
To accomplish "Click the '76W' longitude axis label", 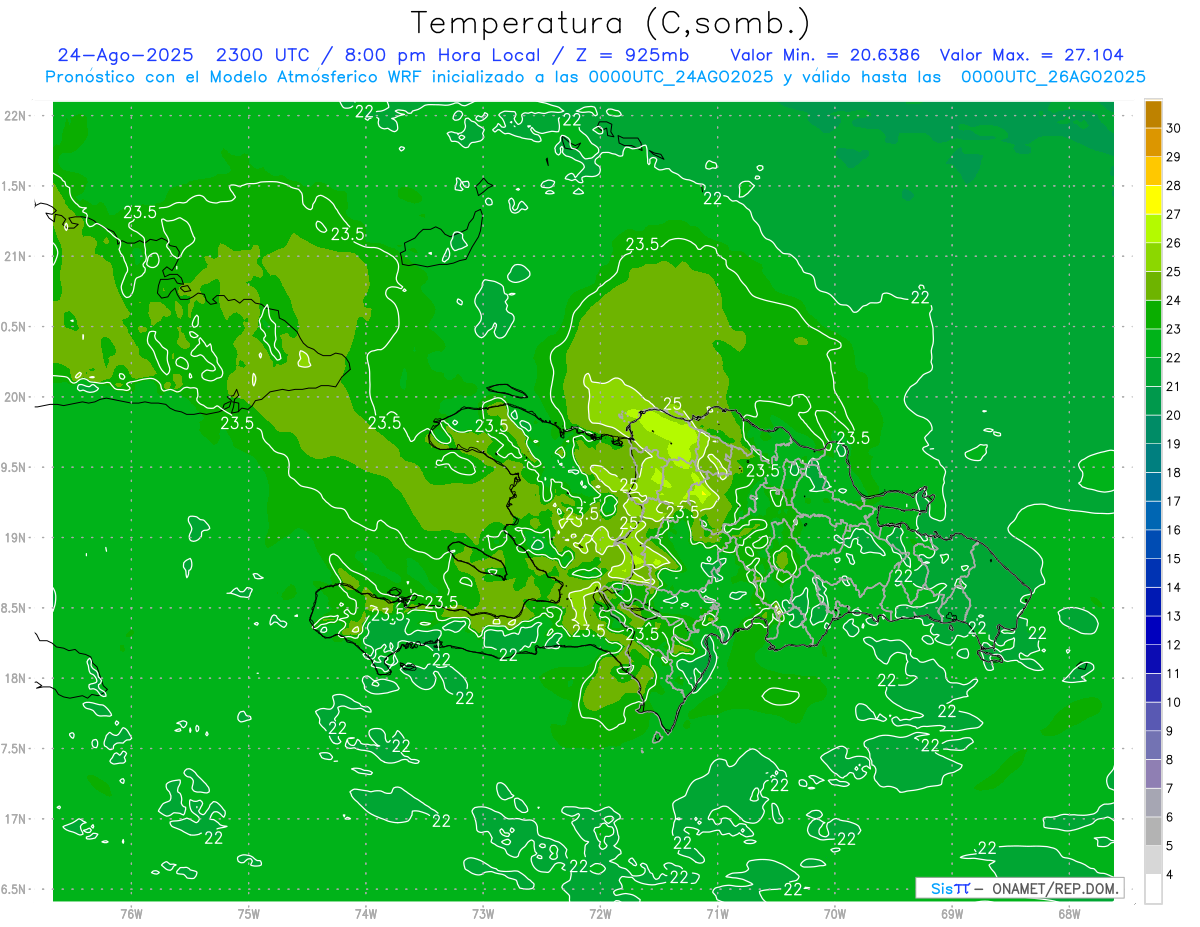I will tap(131, 914).
